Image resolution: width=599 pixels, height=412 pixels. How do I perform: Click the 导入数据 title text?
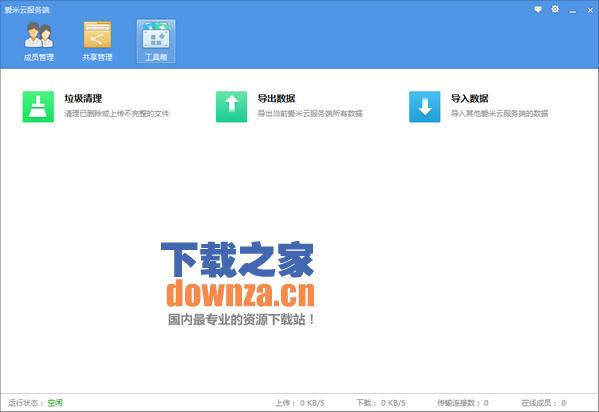tap(469, 99)
